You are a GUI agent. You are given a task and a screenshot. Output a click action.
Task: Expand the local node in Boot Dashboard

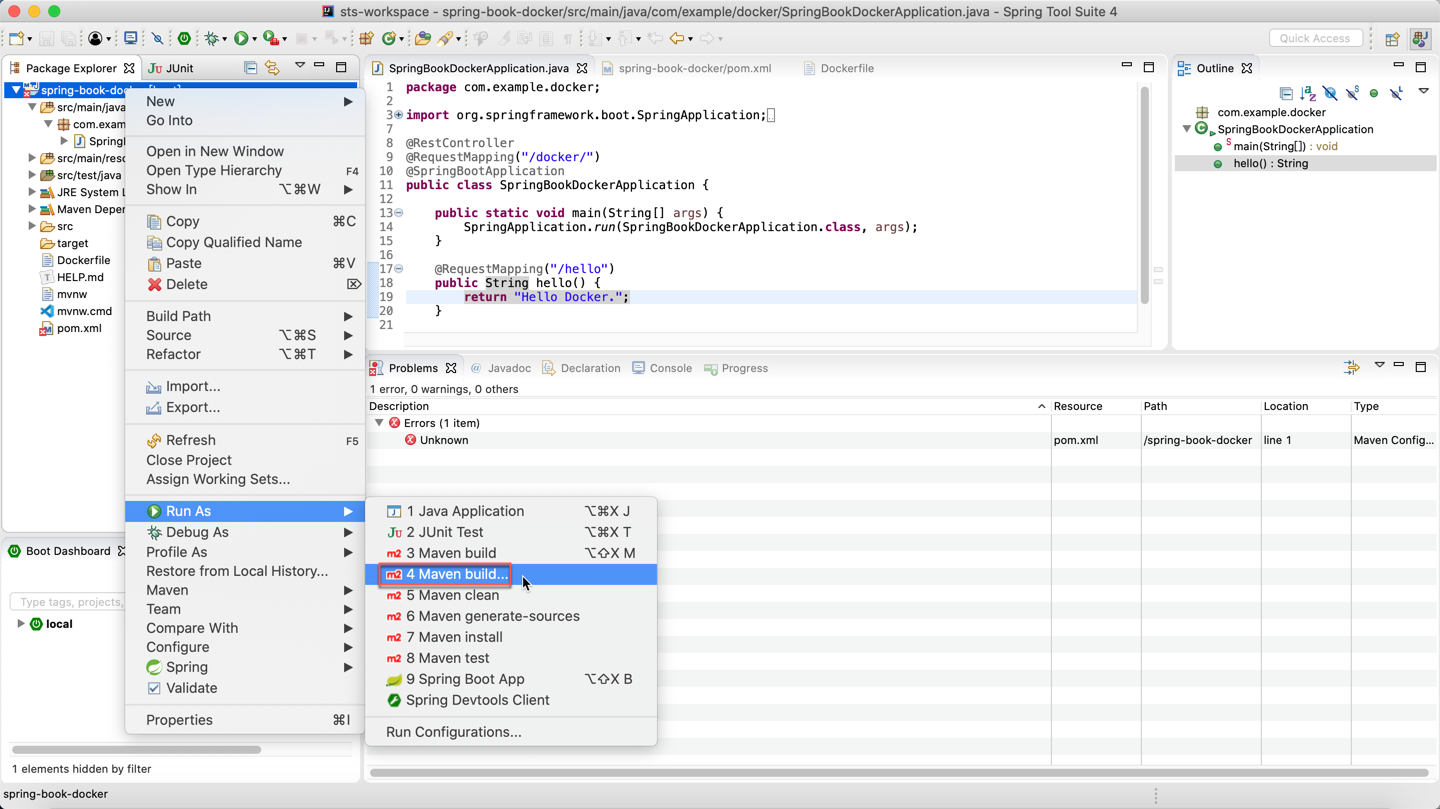pos(20,624)
